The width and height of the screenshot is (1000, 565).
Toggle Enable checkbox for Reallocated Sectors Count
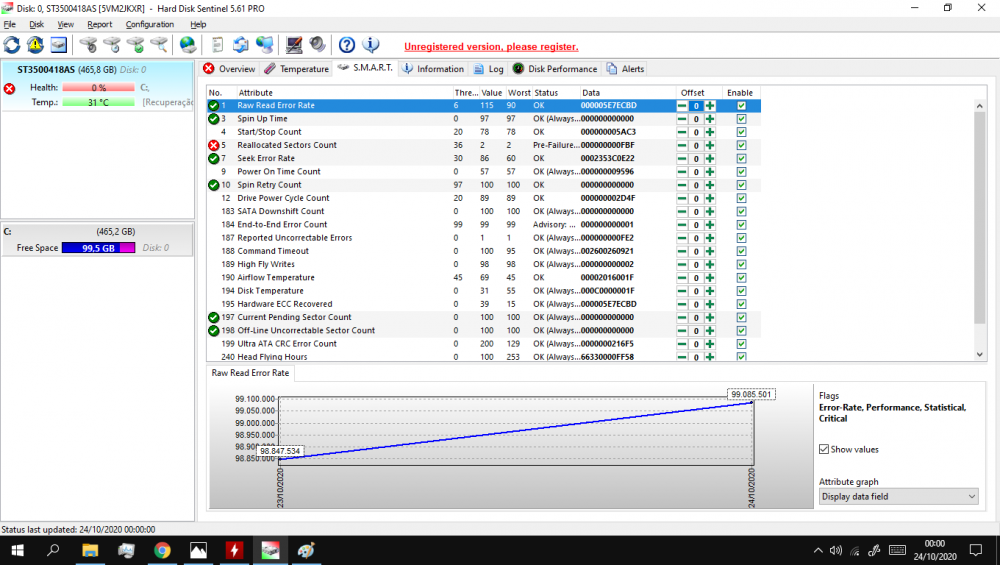click(x=741, y=145)
